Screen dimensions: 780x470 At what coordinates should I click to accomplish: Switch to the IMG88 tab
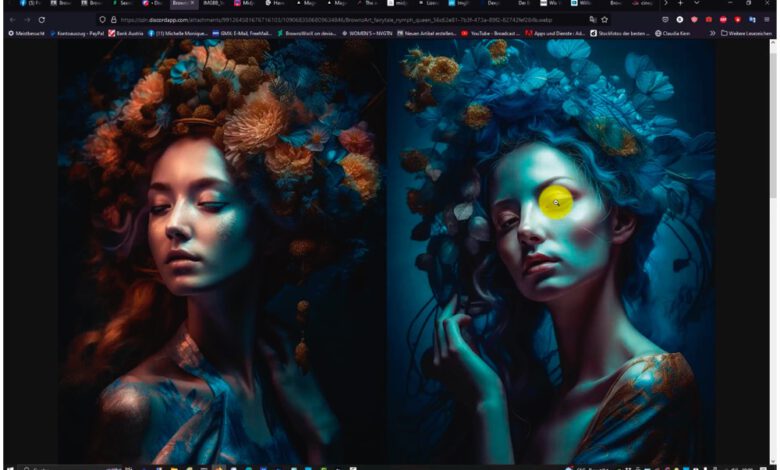point(214,3)
